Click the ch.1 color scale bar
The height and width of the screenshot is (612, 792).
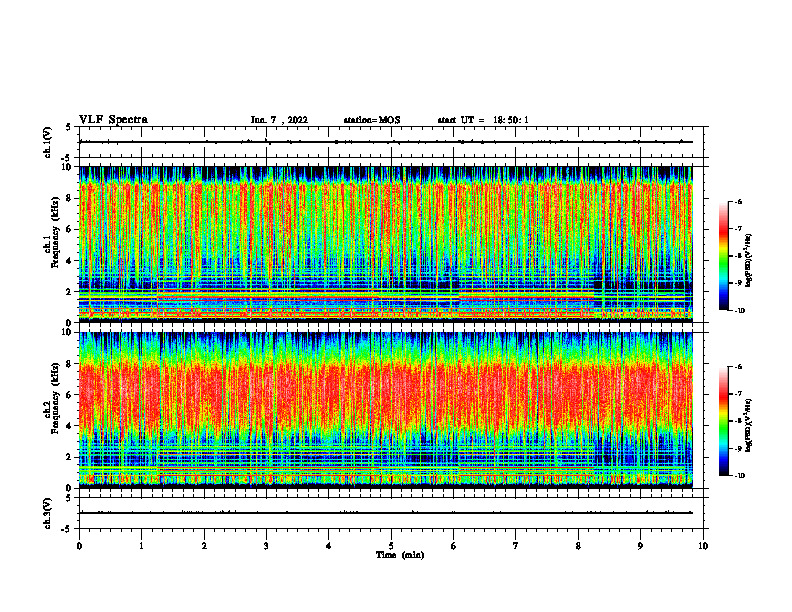coord(723,256)
